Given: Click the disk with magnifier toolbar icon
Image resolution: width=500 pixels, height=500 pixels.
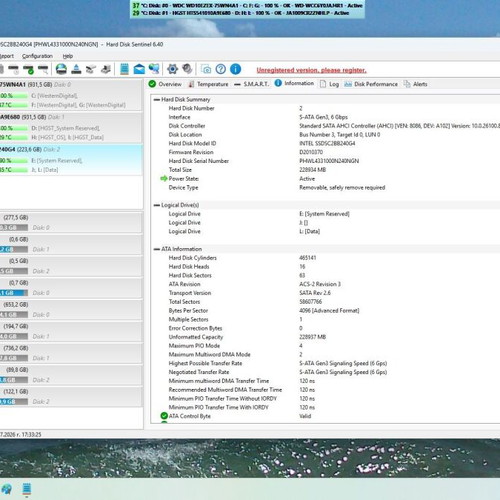Looking at the screenshot, I should [x=43, y=69].
